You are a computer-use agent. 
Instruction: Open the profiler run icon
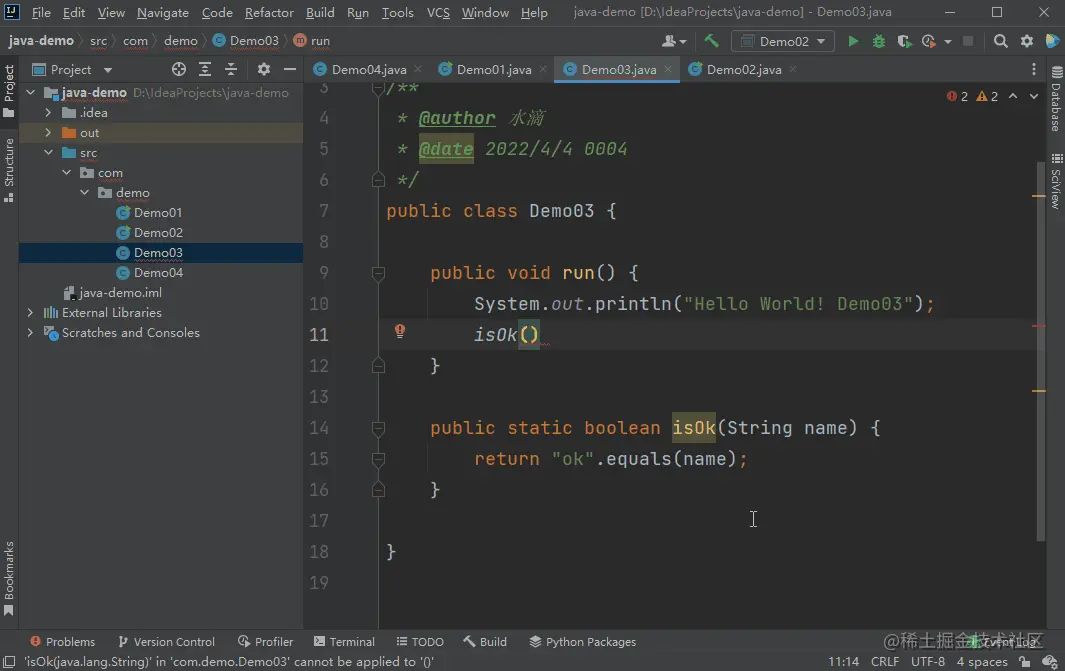pos(928,41)
